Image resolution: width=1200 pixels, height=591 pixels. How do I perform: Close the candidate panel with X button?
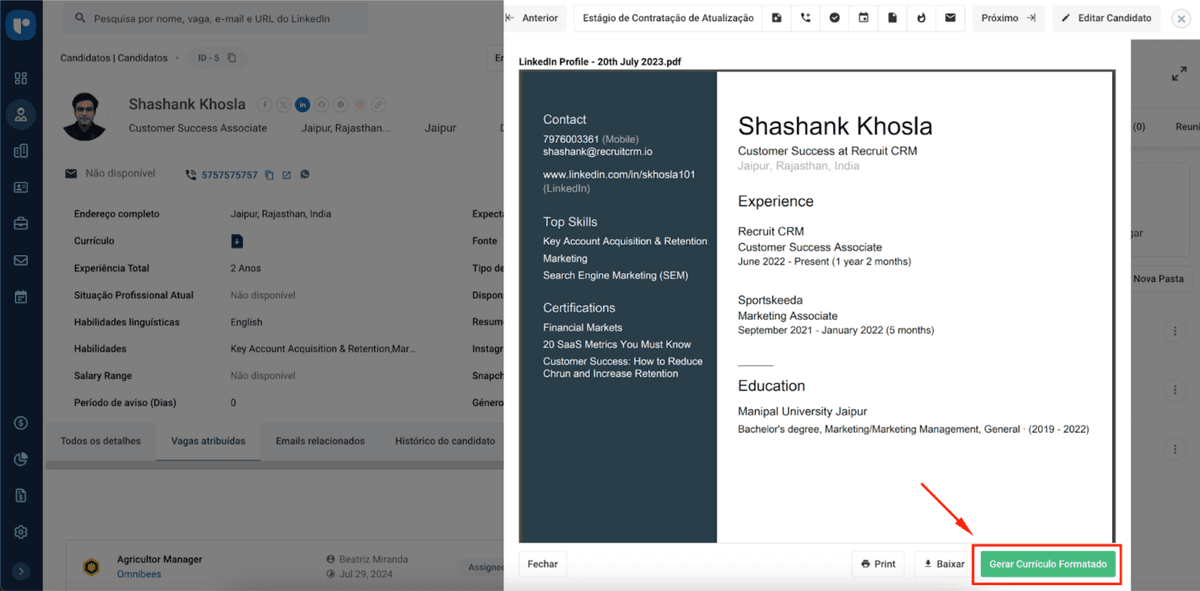[1180, 18]
